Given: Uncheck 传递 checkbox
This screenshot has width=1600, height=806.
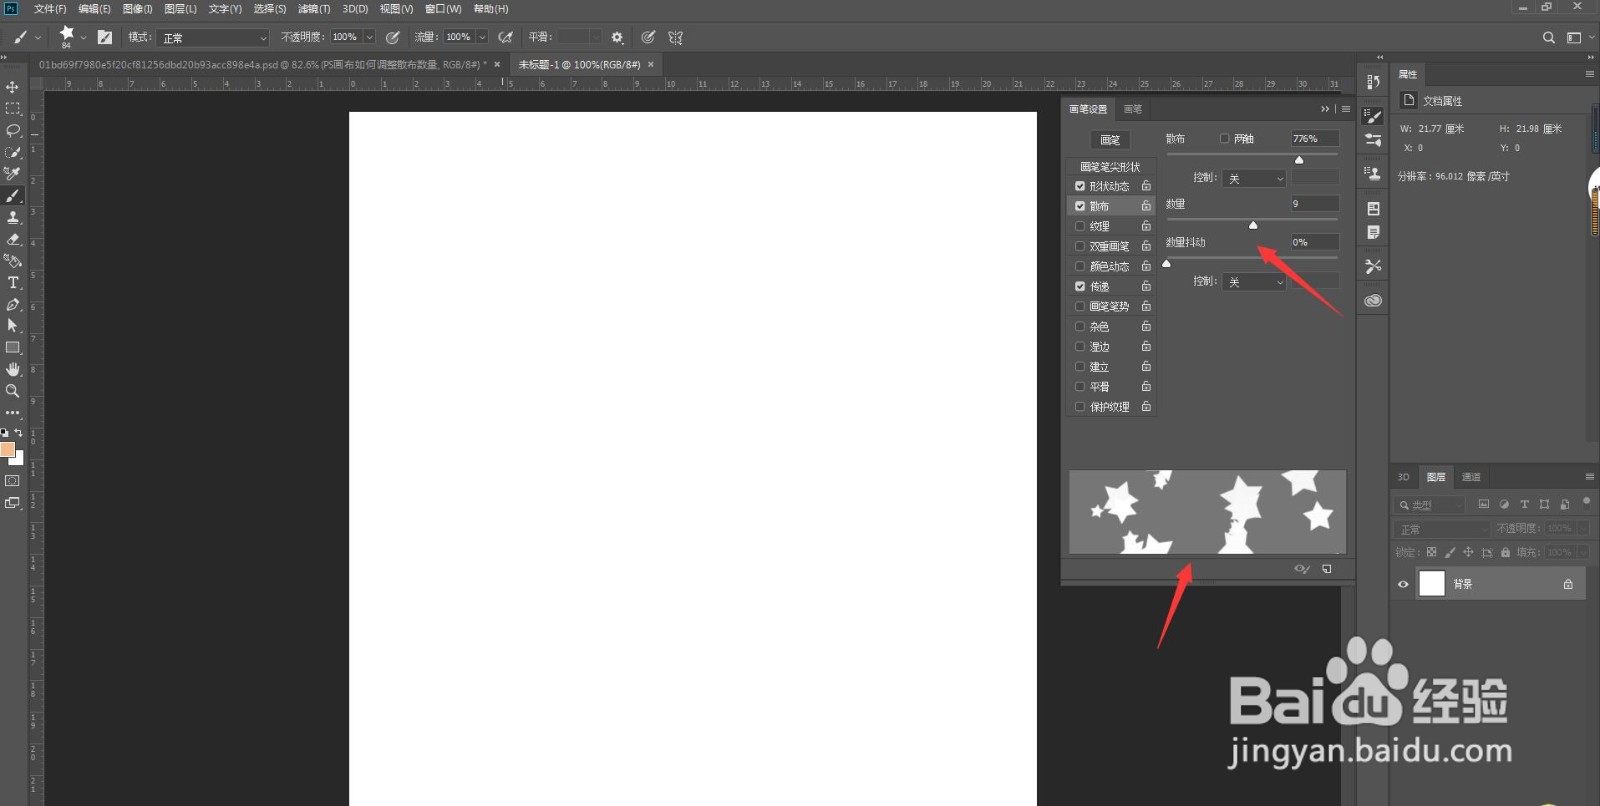Looking at the screenshot, I should click(1080, 286).
